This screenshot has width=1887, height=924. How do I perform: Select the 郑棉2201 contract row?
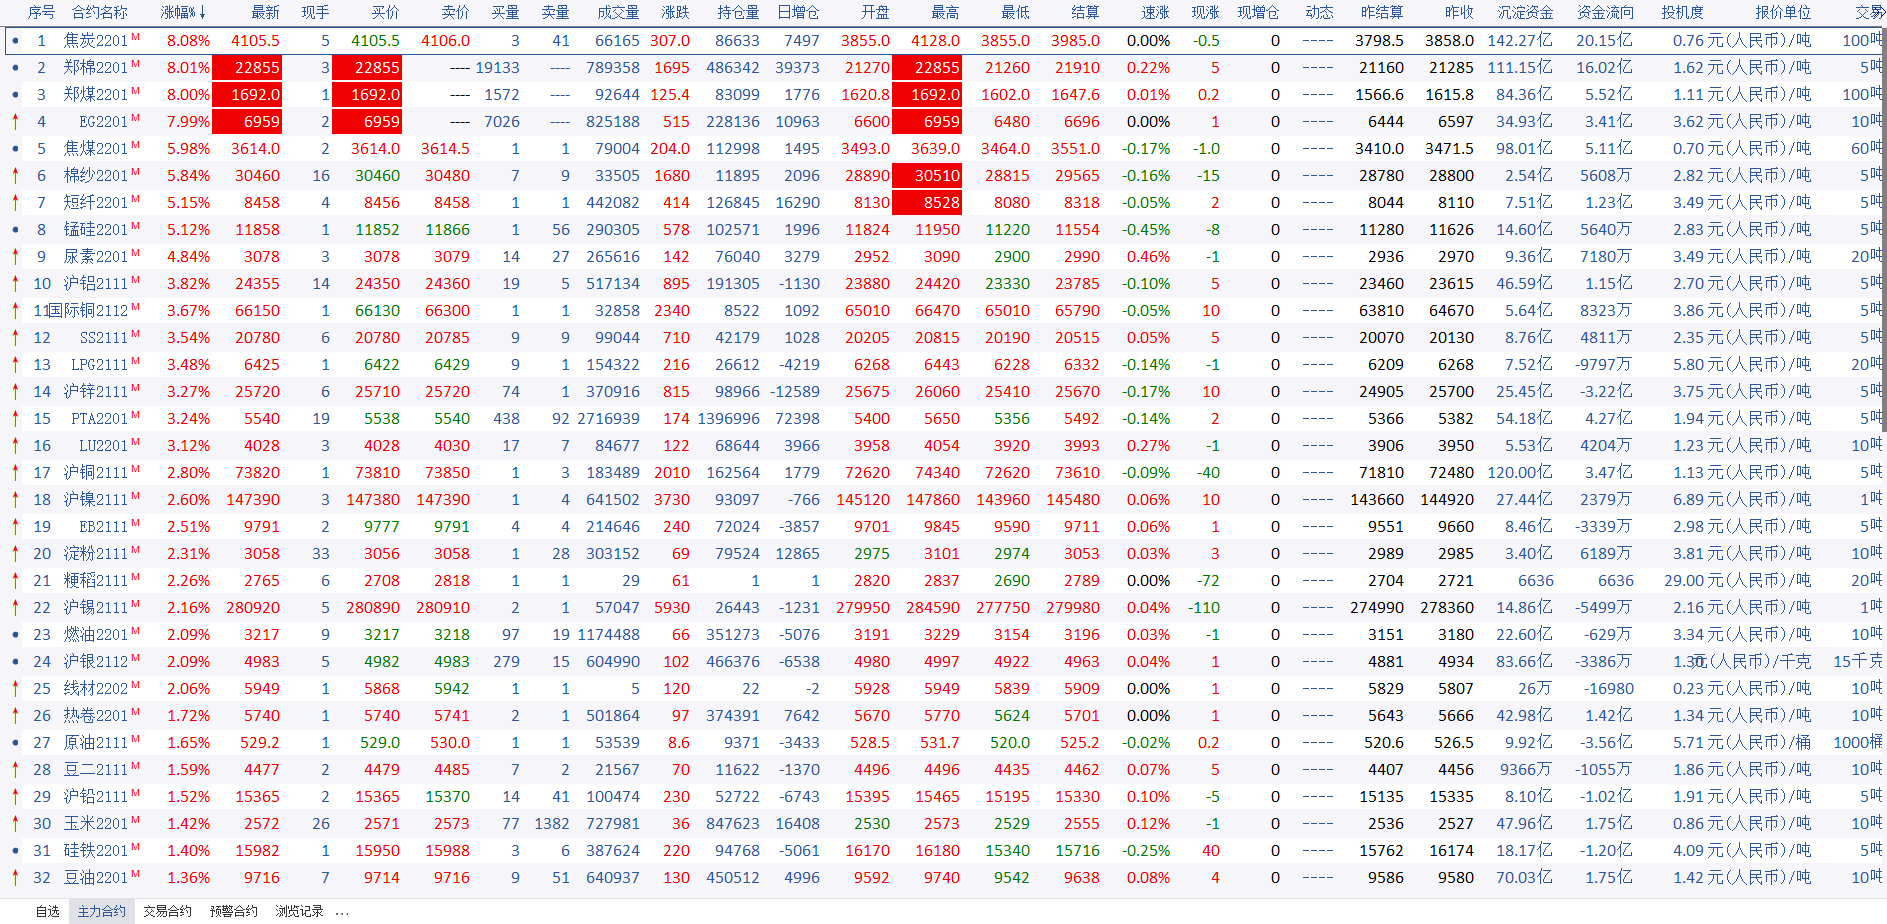click(x=944, y=67)
